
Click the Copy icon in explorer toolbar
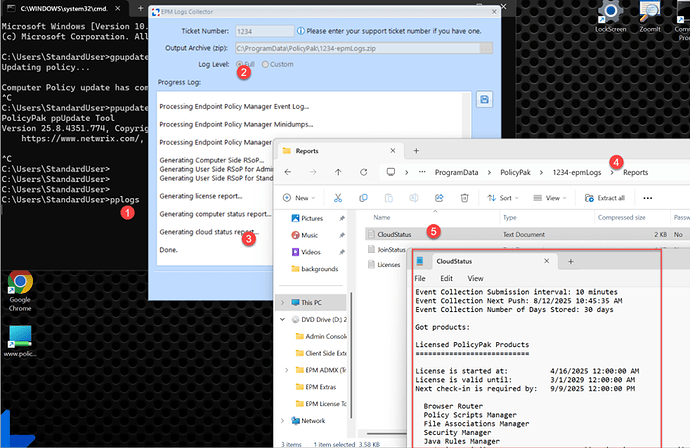pos(363,198)
